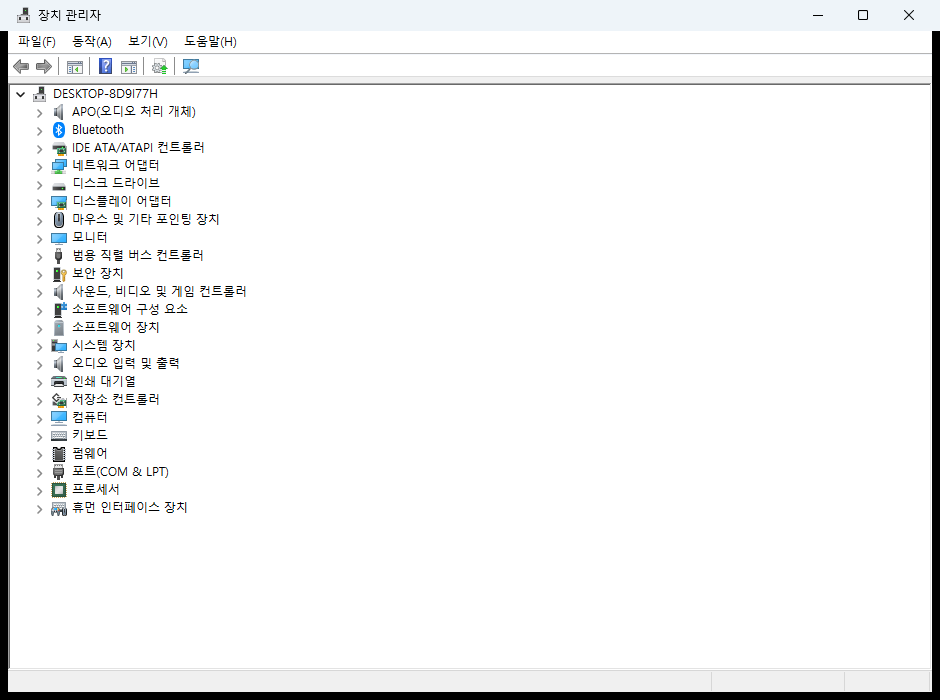
Task: Close the 장치 관리자 window
Action: click(909, 15)
